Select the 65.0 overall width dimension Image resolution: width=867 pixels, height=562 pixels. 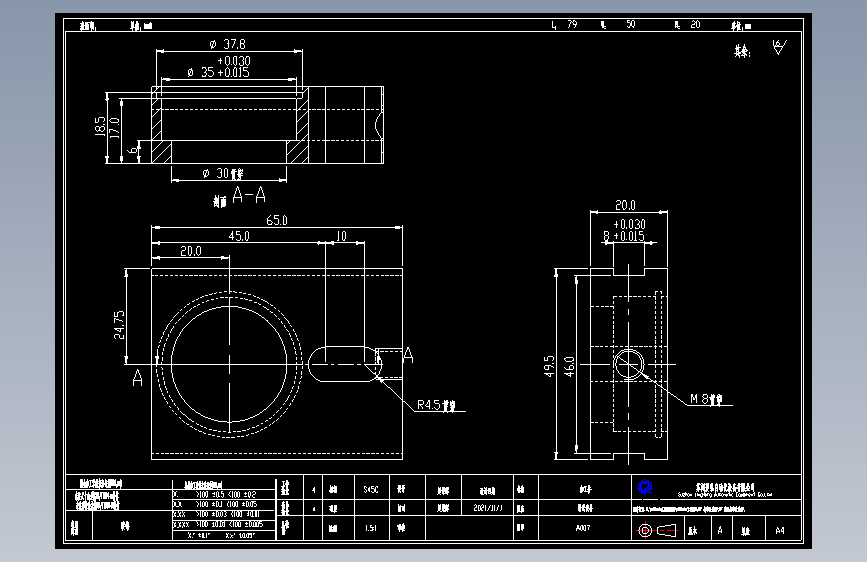tap(277, 220)
